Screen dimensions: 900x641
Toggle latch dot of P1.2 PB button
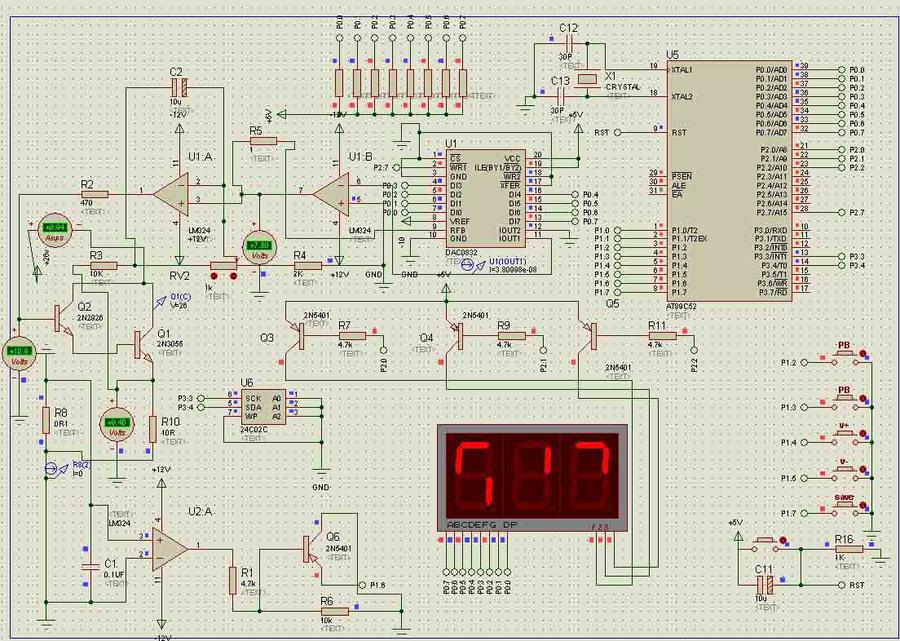[x=862, y=354]
